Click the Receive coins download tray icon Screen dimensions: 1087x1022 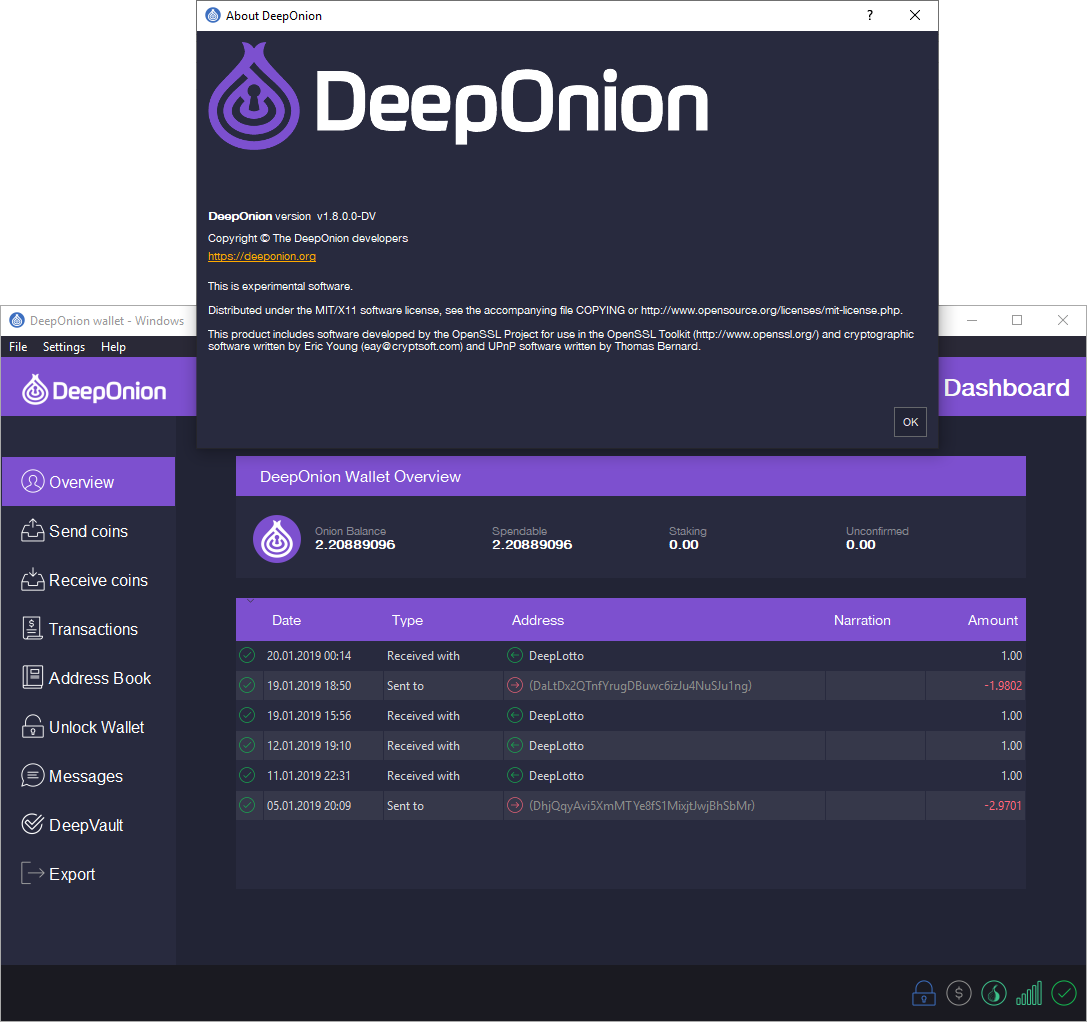pos(33,580)
